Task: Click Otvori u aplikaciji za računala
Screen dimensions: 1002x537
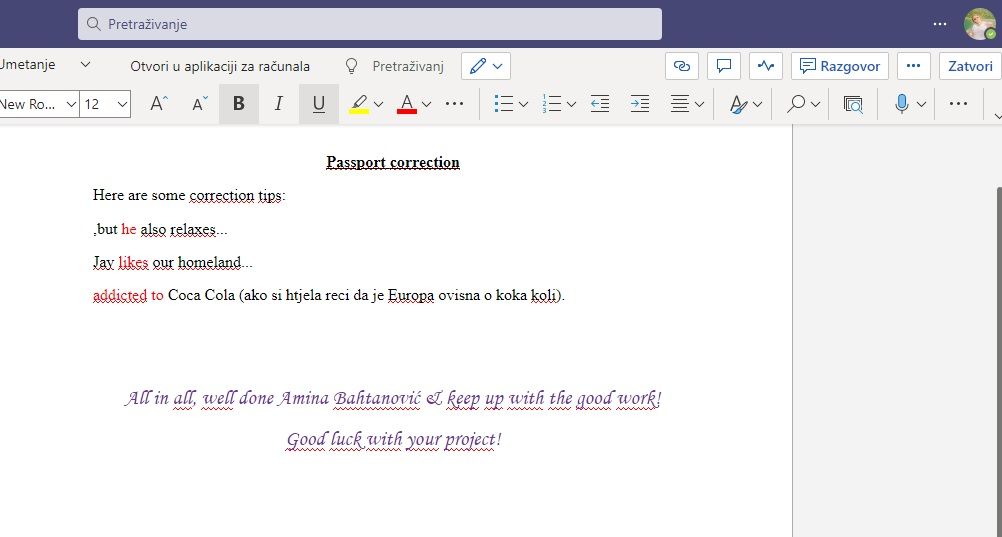Action: pos(220,66)
